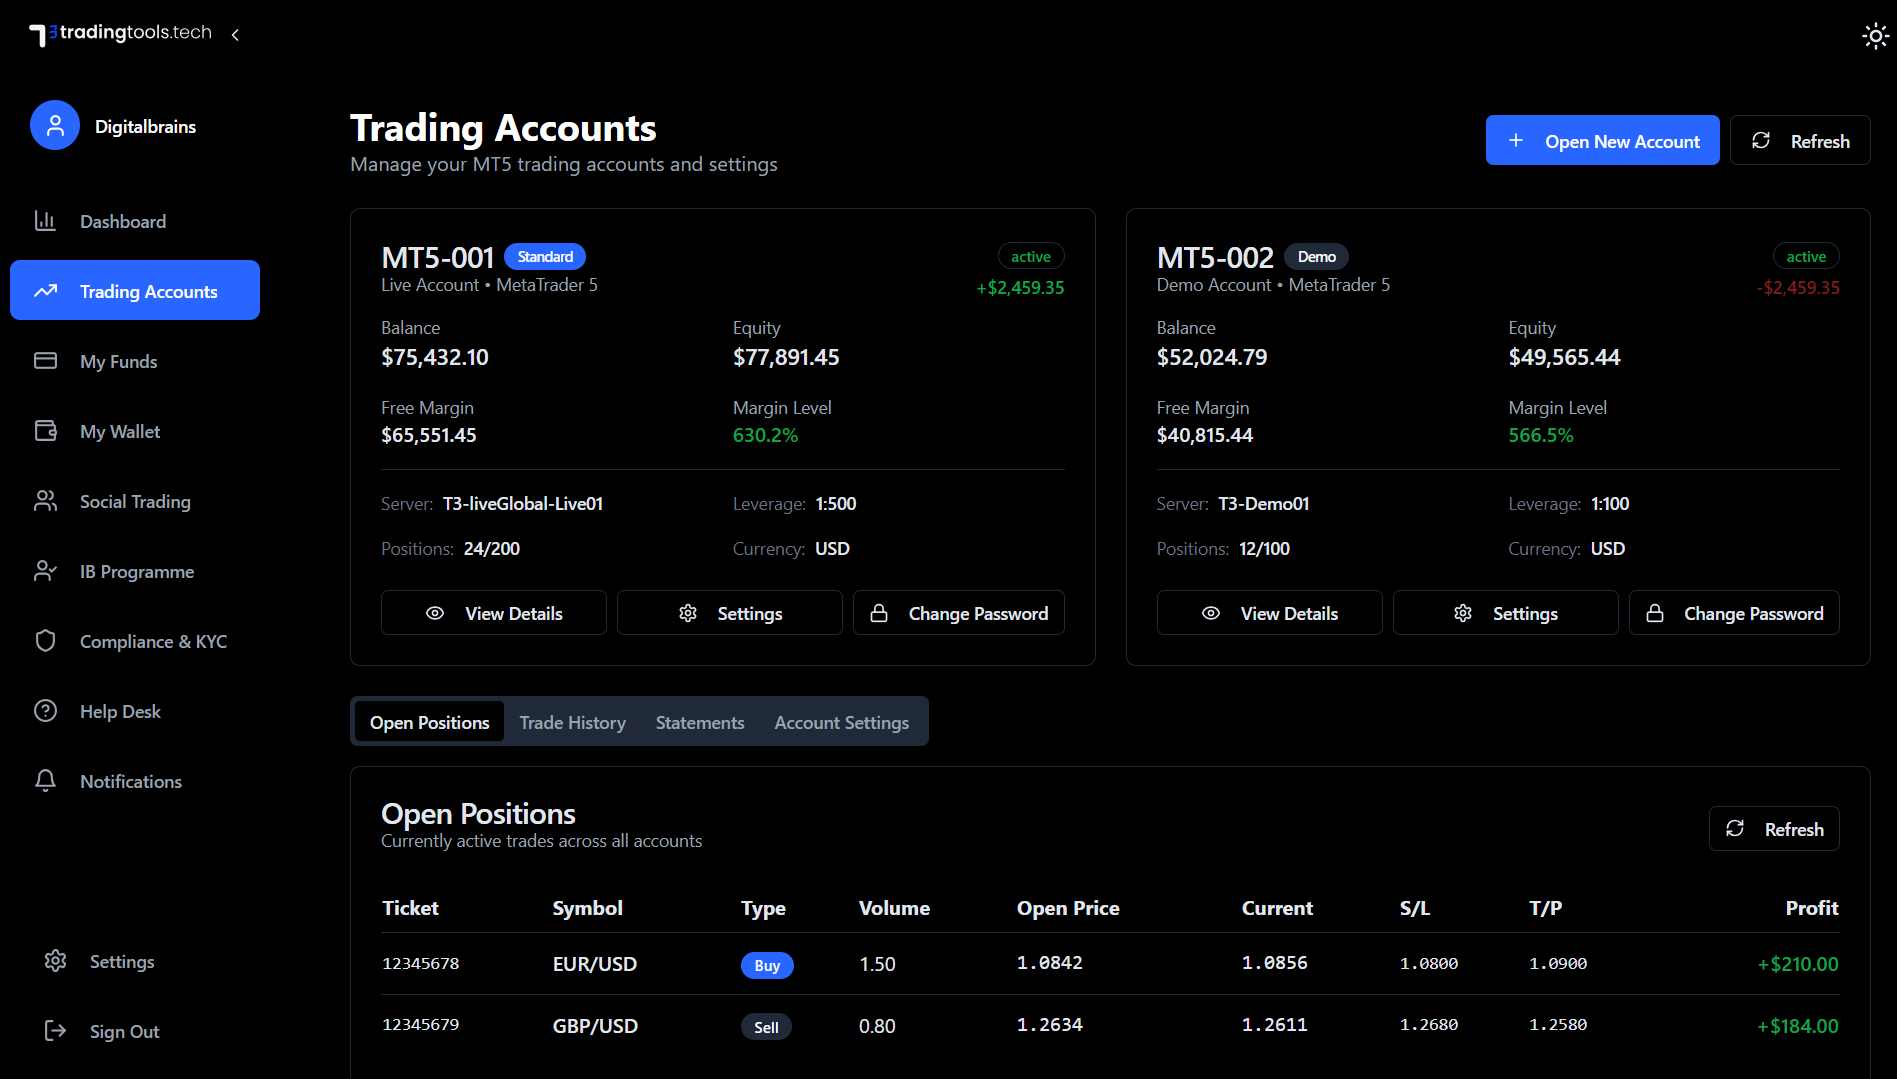Select the Compliance & KYC shield icon

[x=46, y=641]
